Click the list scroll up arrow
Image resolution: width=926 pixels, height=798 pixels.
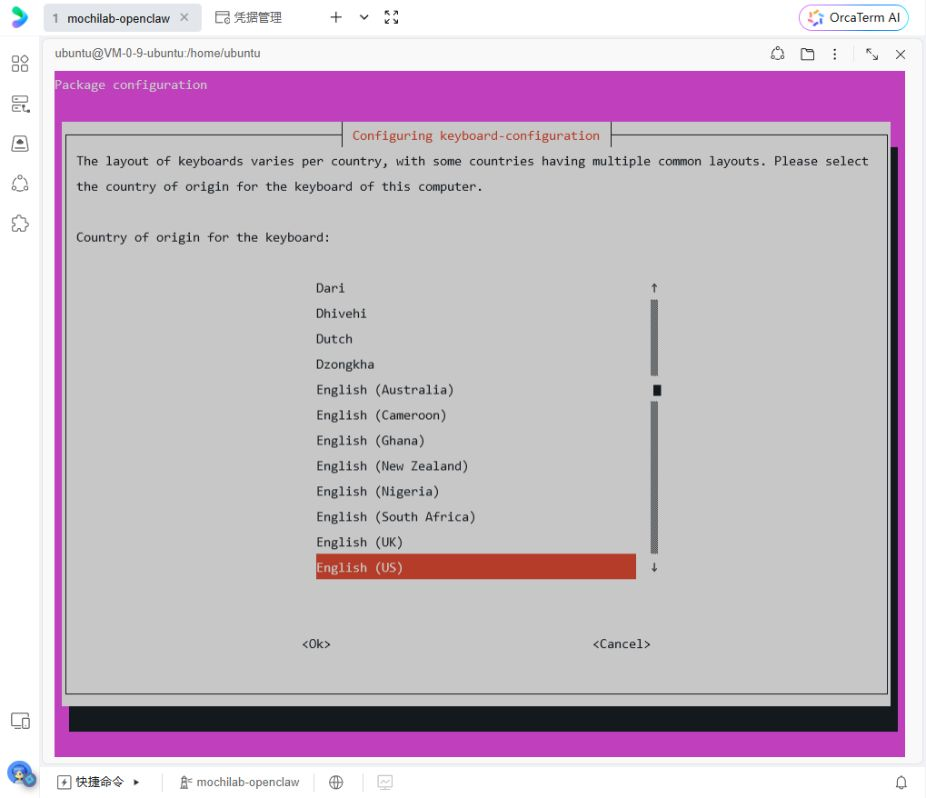tap(654, 288)
